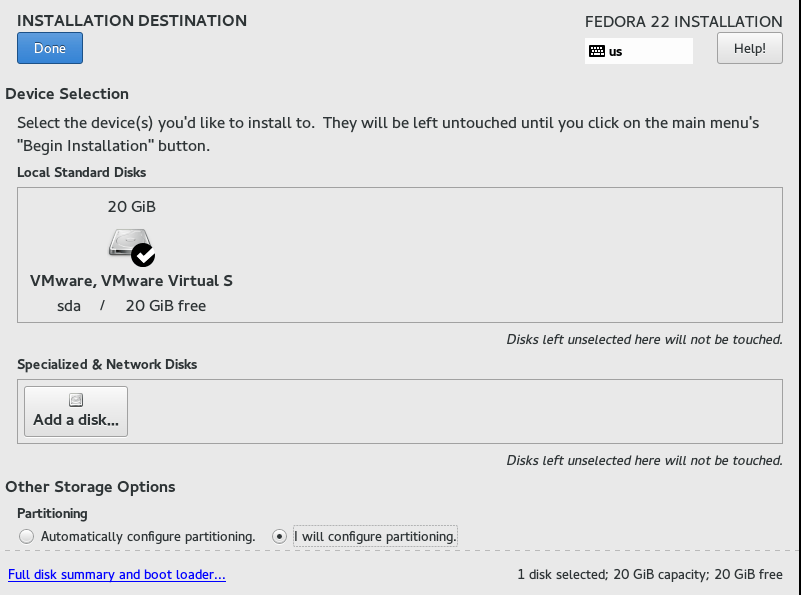Select the VMware hard disk icon
Screen dimensions: 801x595
pos(130,242)
